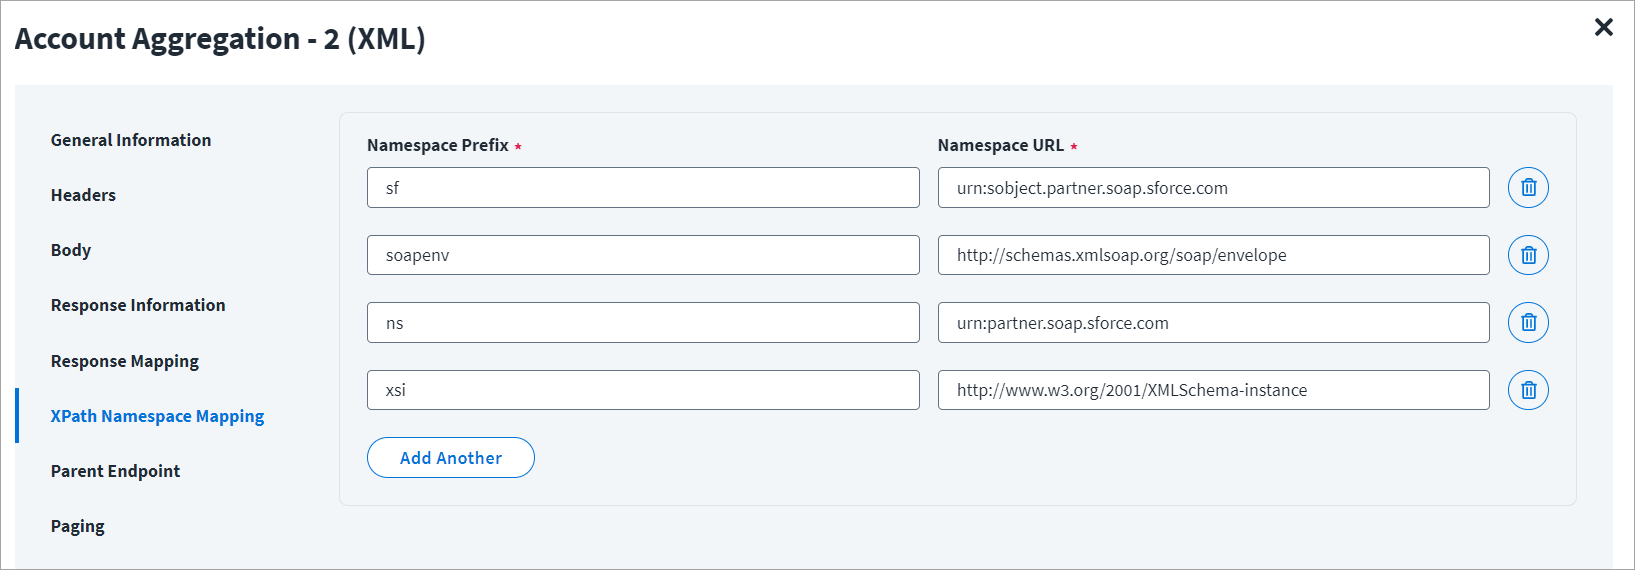Delete the sf namespace row

(1528, 188)
